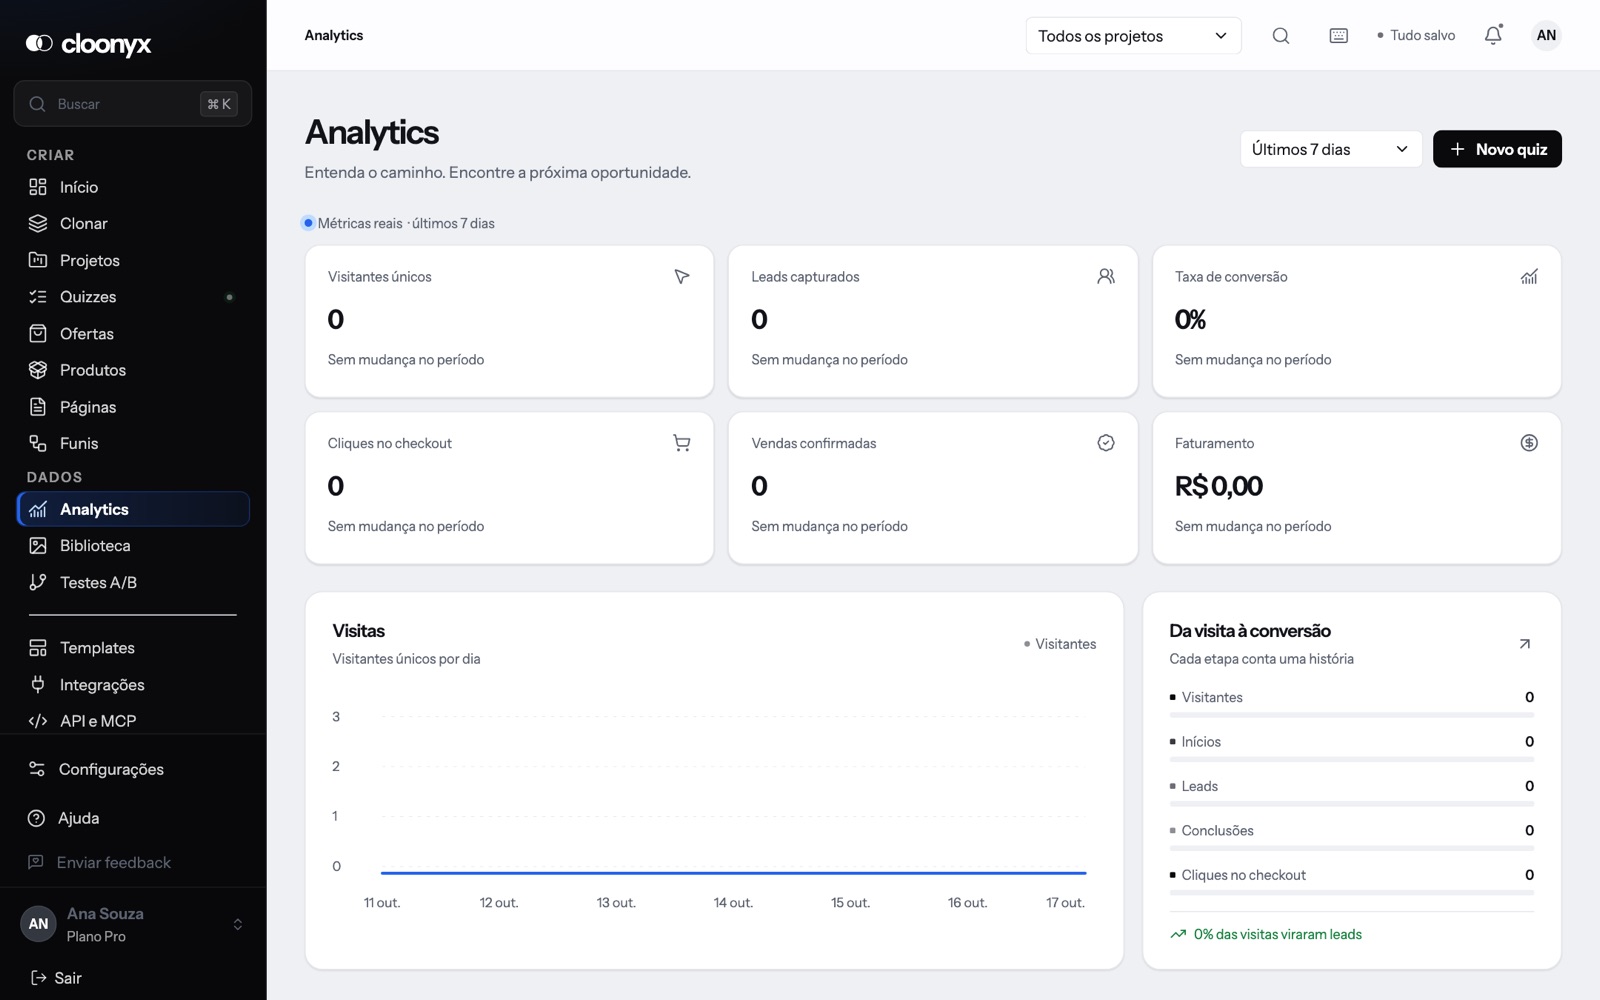
Task: Click '0% das visitas viraram leads' text
Action: tap(1277, 934)
